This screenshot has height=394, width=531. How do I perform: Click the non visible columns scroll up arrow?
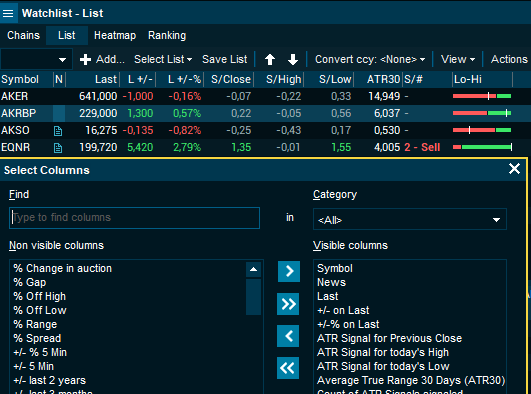pyautogui.click(x=253, y=270)
